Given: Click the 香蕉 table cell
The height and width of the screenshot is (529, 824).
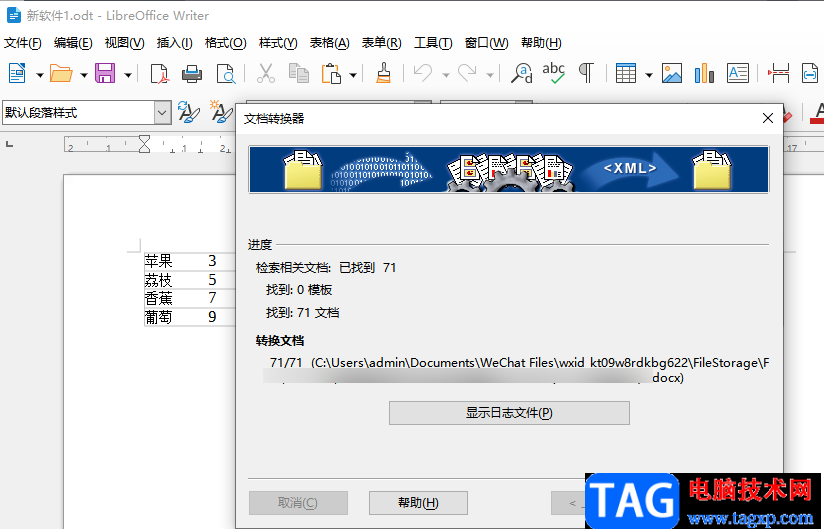Looking at the screenshot, I should [159, 298].
